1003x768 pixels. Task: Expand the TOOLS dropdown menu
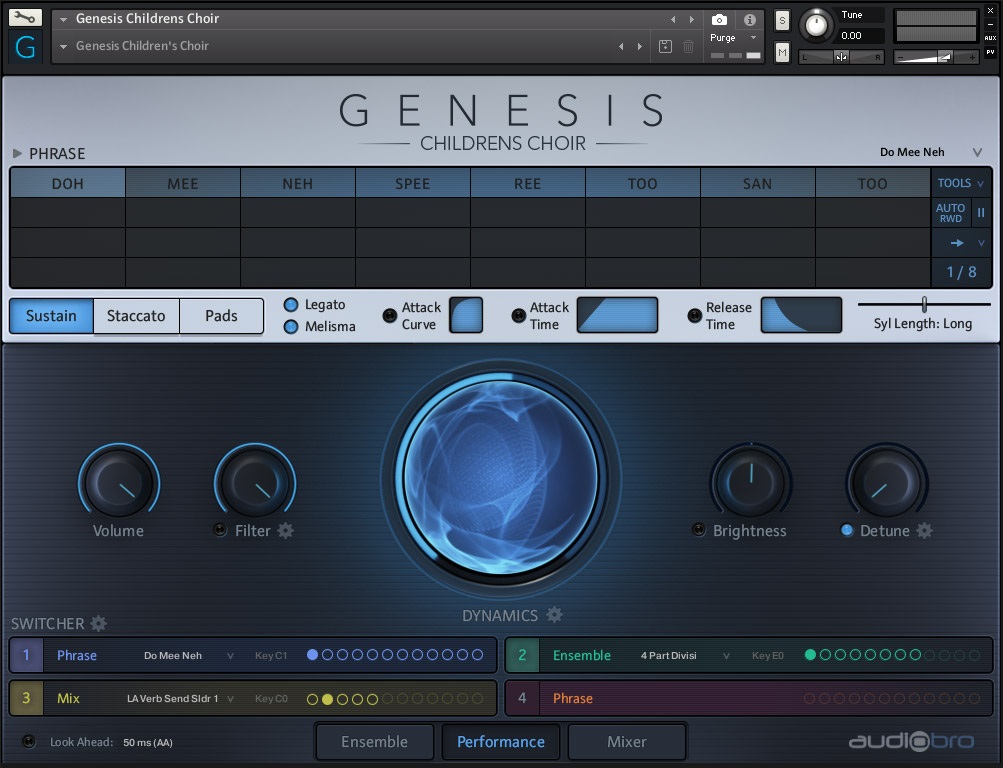pyautogui.click(x=960, y=183)
